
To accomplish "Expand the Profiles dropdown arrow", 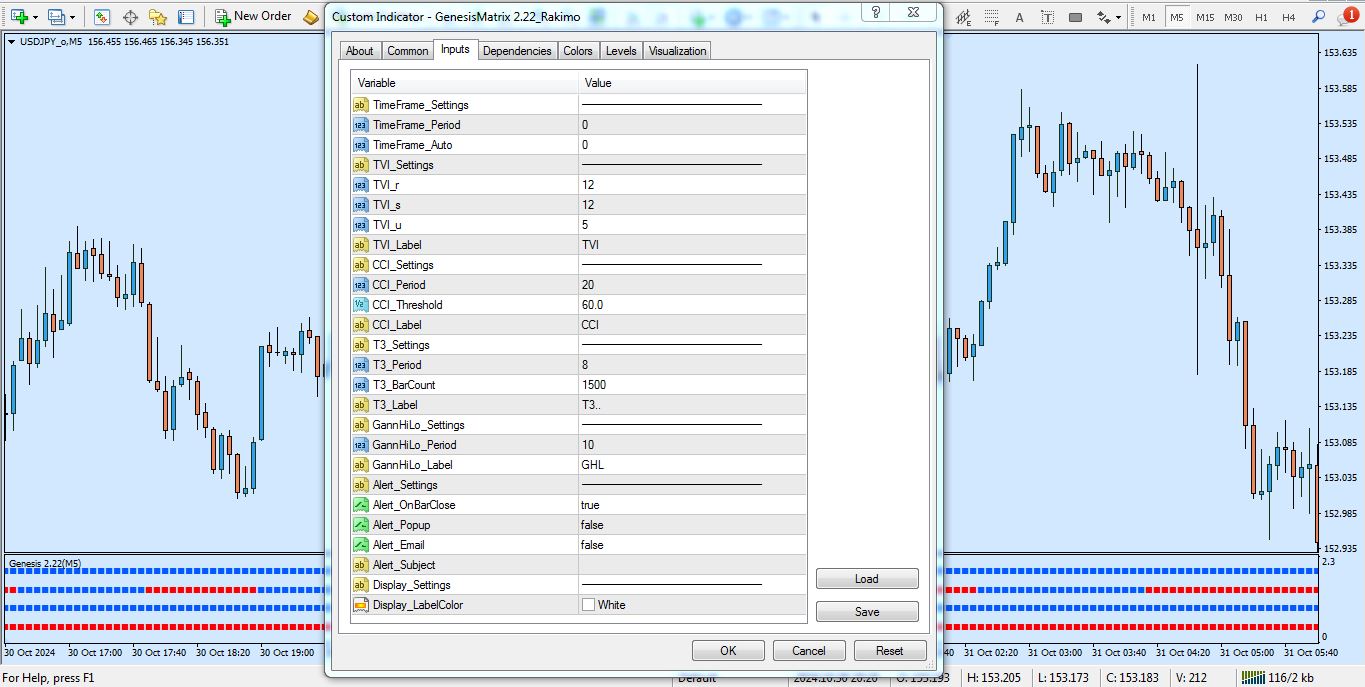I will (73, 18).
